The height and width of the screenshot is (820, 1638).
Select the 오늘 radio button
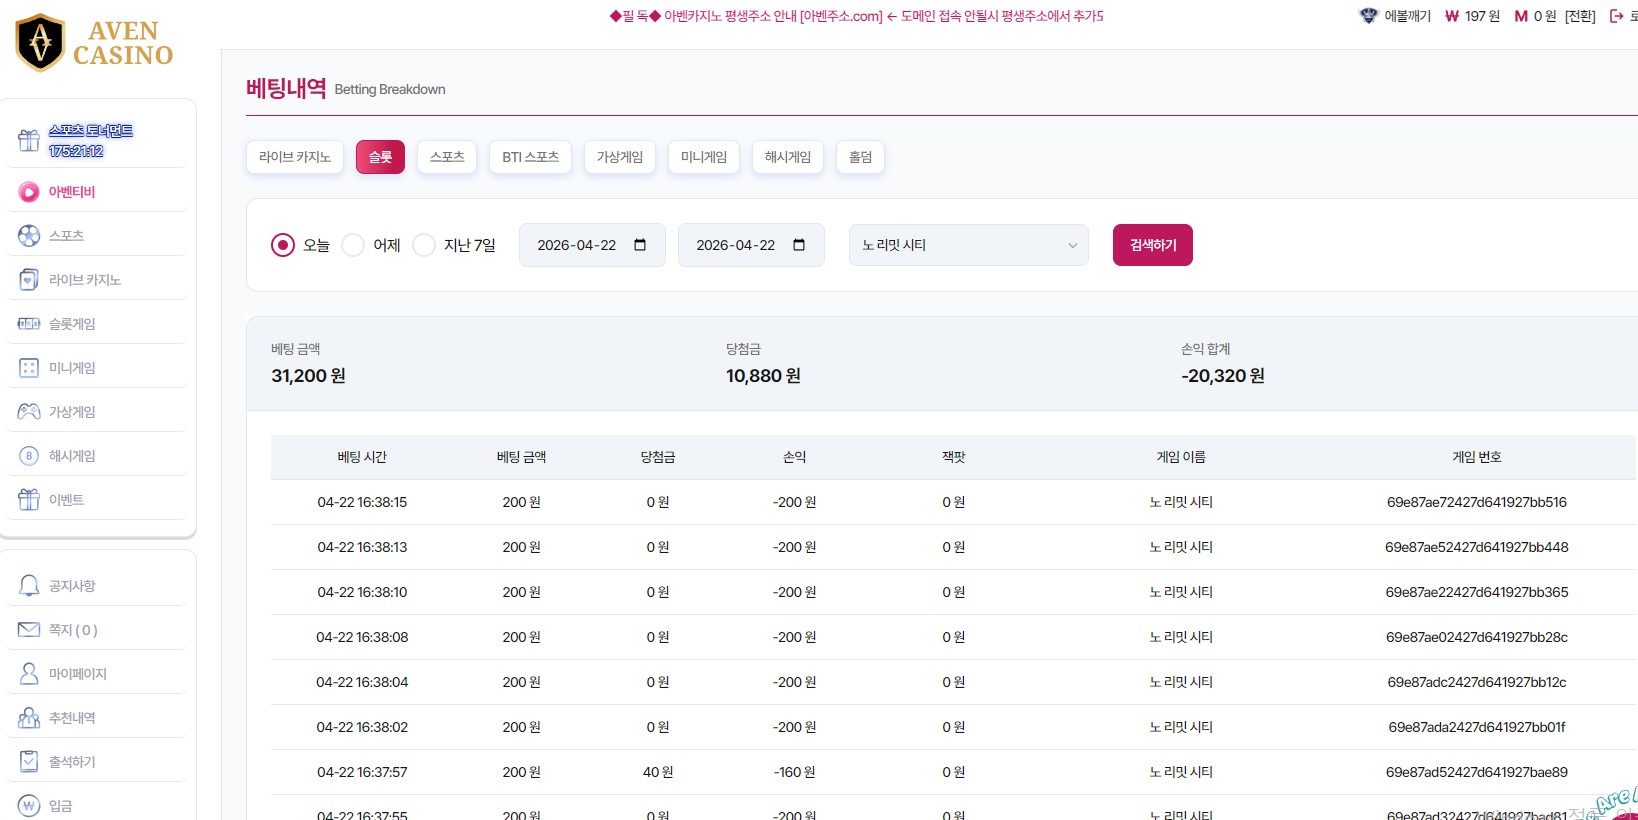(283, 245)
